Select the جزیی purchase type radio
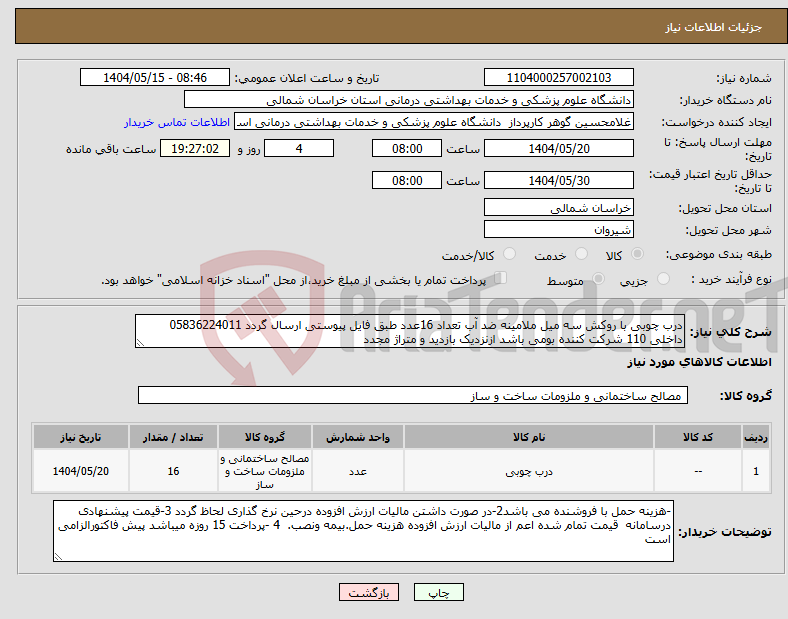This screenshot has width=788, height=619. [x=663, y=278]
